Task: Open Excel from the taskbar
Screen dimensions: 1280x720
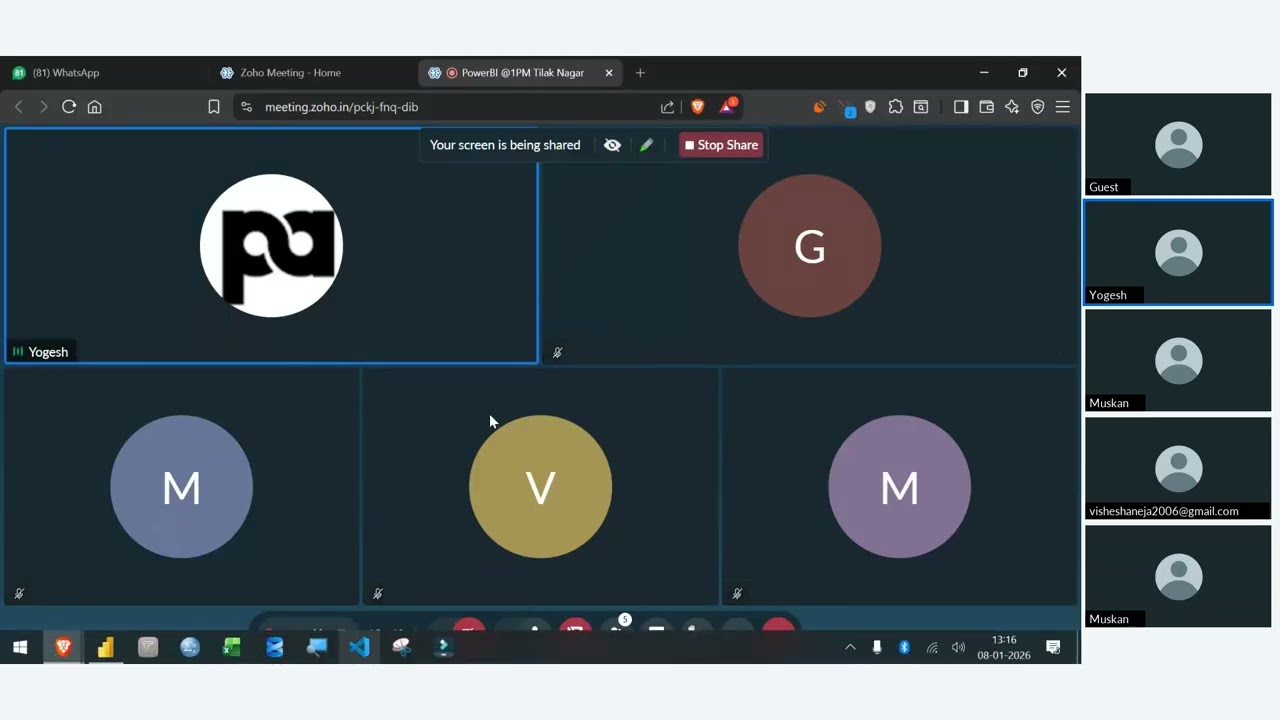Action: tap(232, 648)
